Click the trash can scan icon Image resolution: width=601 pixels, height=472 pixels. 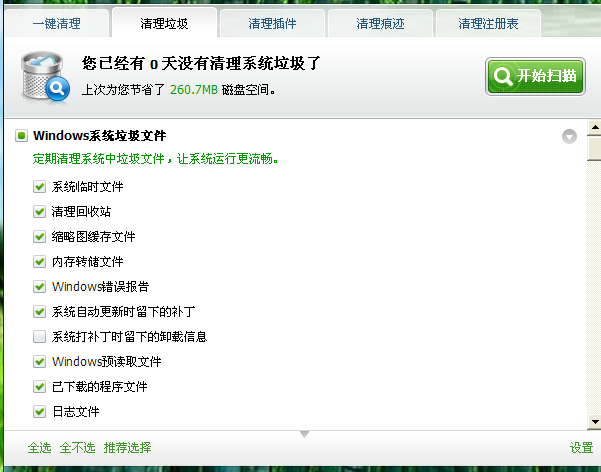tap(45, 77)
